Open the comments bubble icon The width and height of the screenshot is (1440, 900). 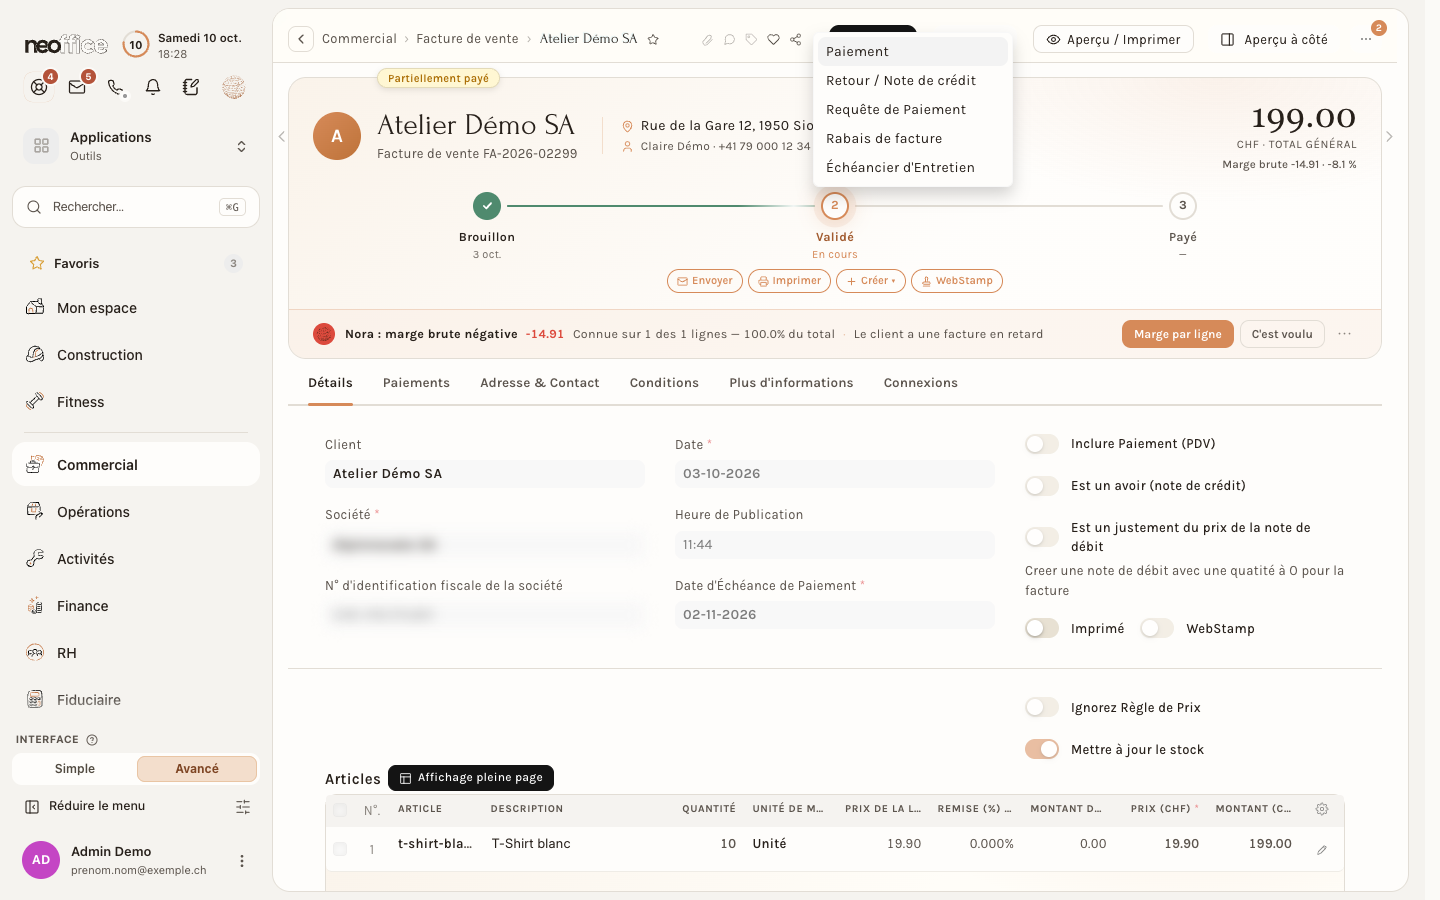point(729,40)
